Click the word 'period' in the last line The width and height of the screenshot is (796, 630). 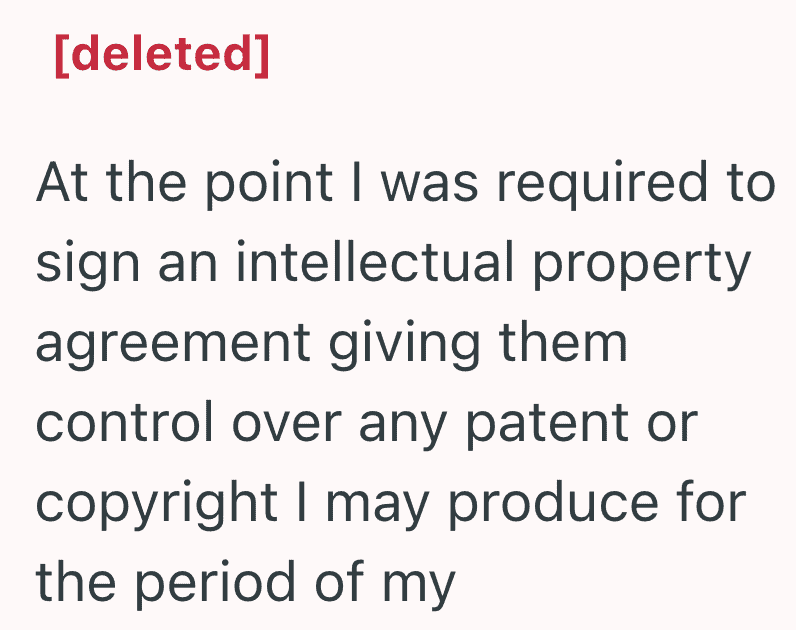click(215, 585)
